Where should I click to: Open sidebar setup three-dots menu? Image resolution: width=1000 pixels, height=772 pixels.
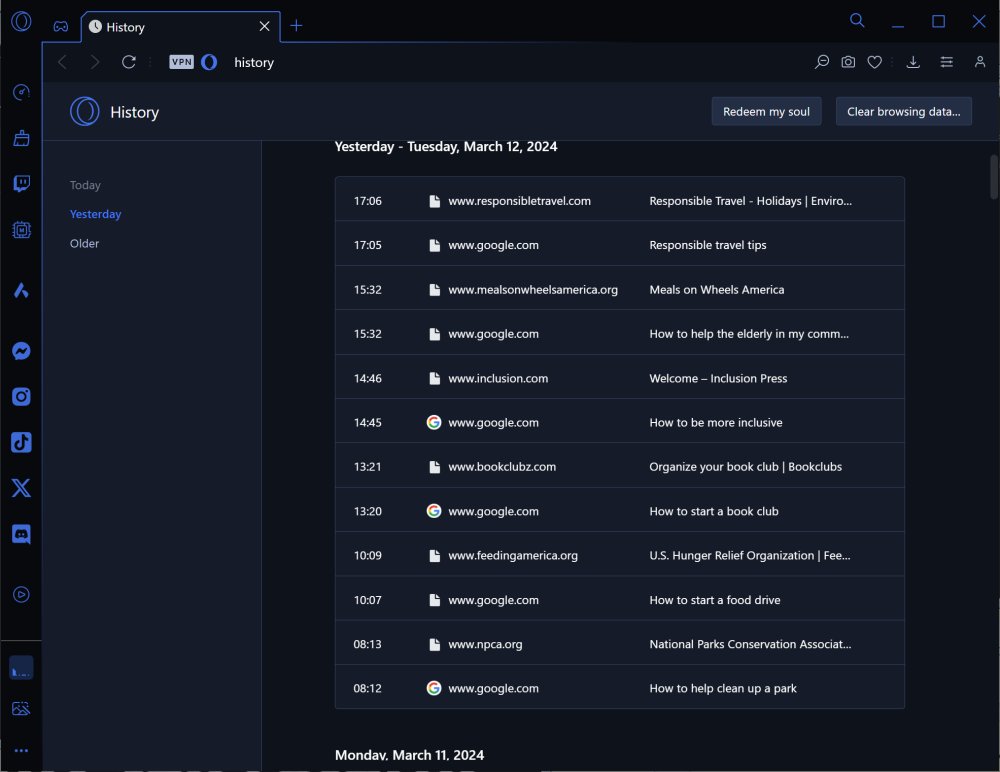(x=21, y=751)
